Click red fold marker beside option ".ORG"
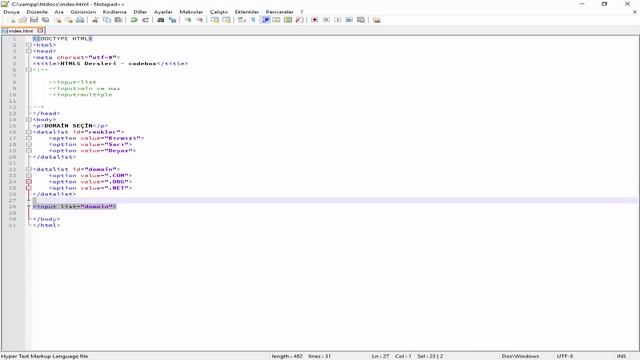640x360 pixels. [29, 182]
